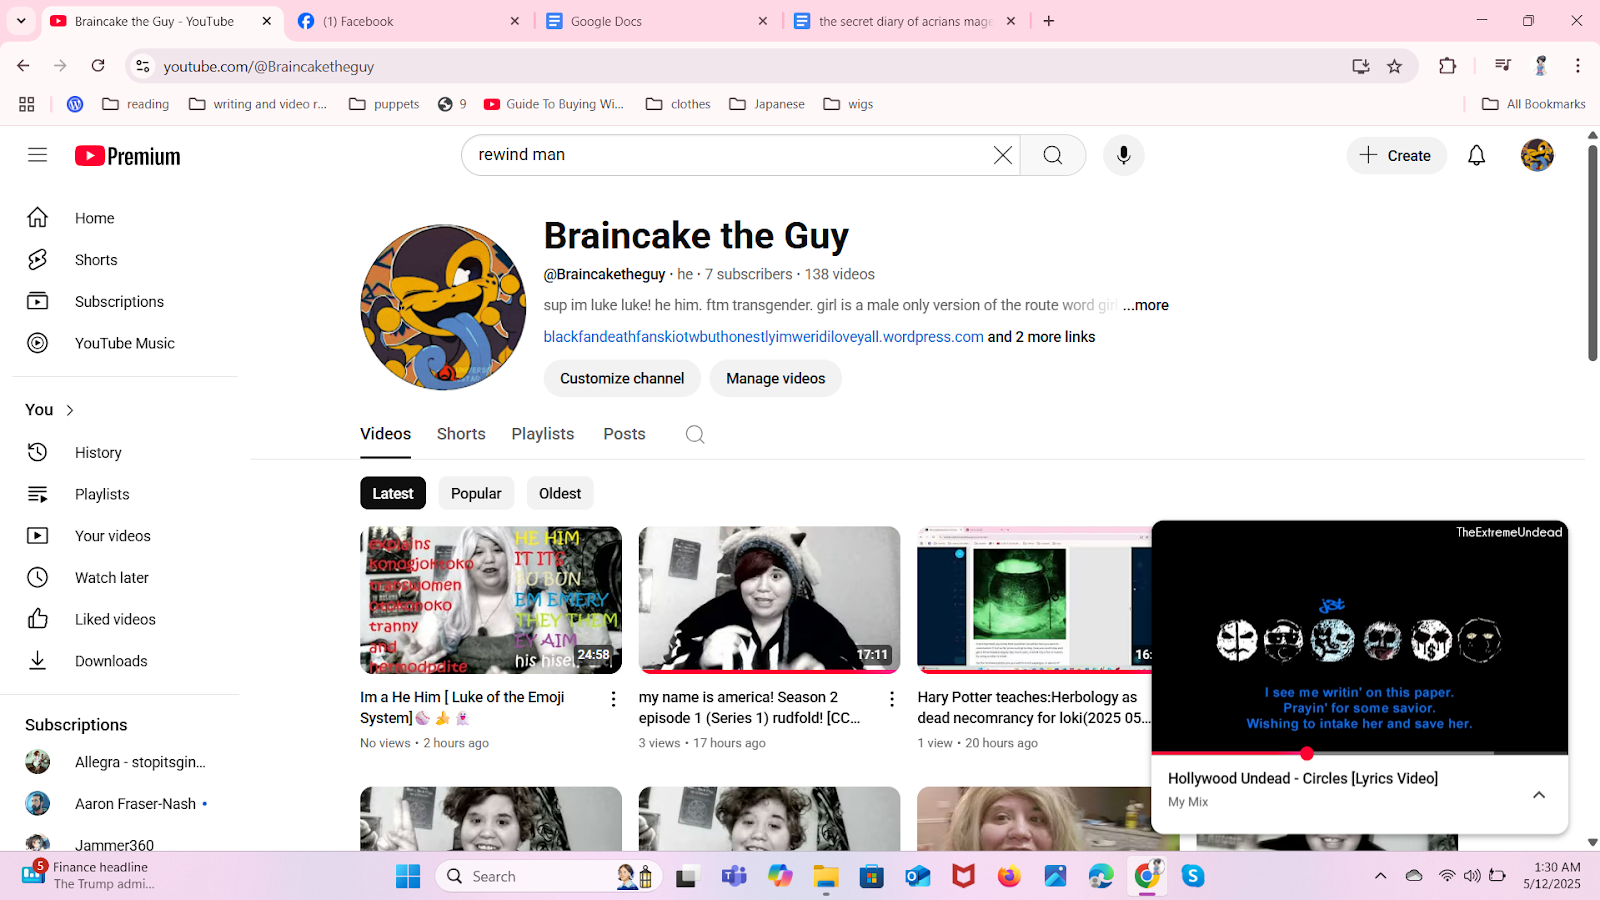This screenshot has width=1600, height=900.
Task: Clear the search box with the X icon
Action: pos(1002,155)
